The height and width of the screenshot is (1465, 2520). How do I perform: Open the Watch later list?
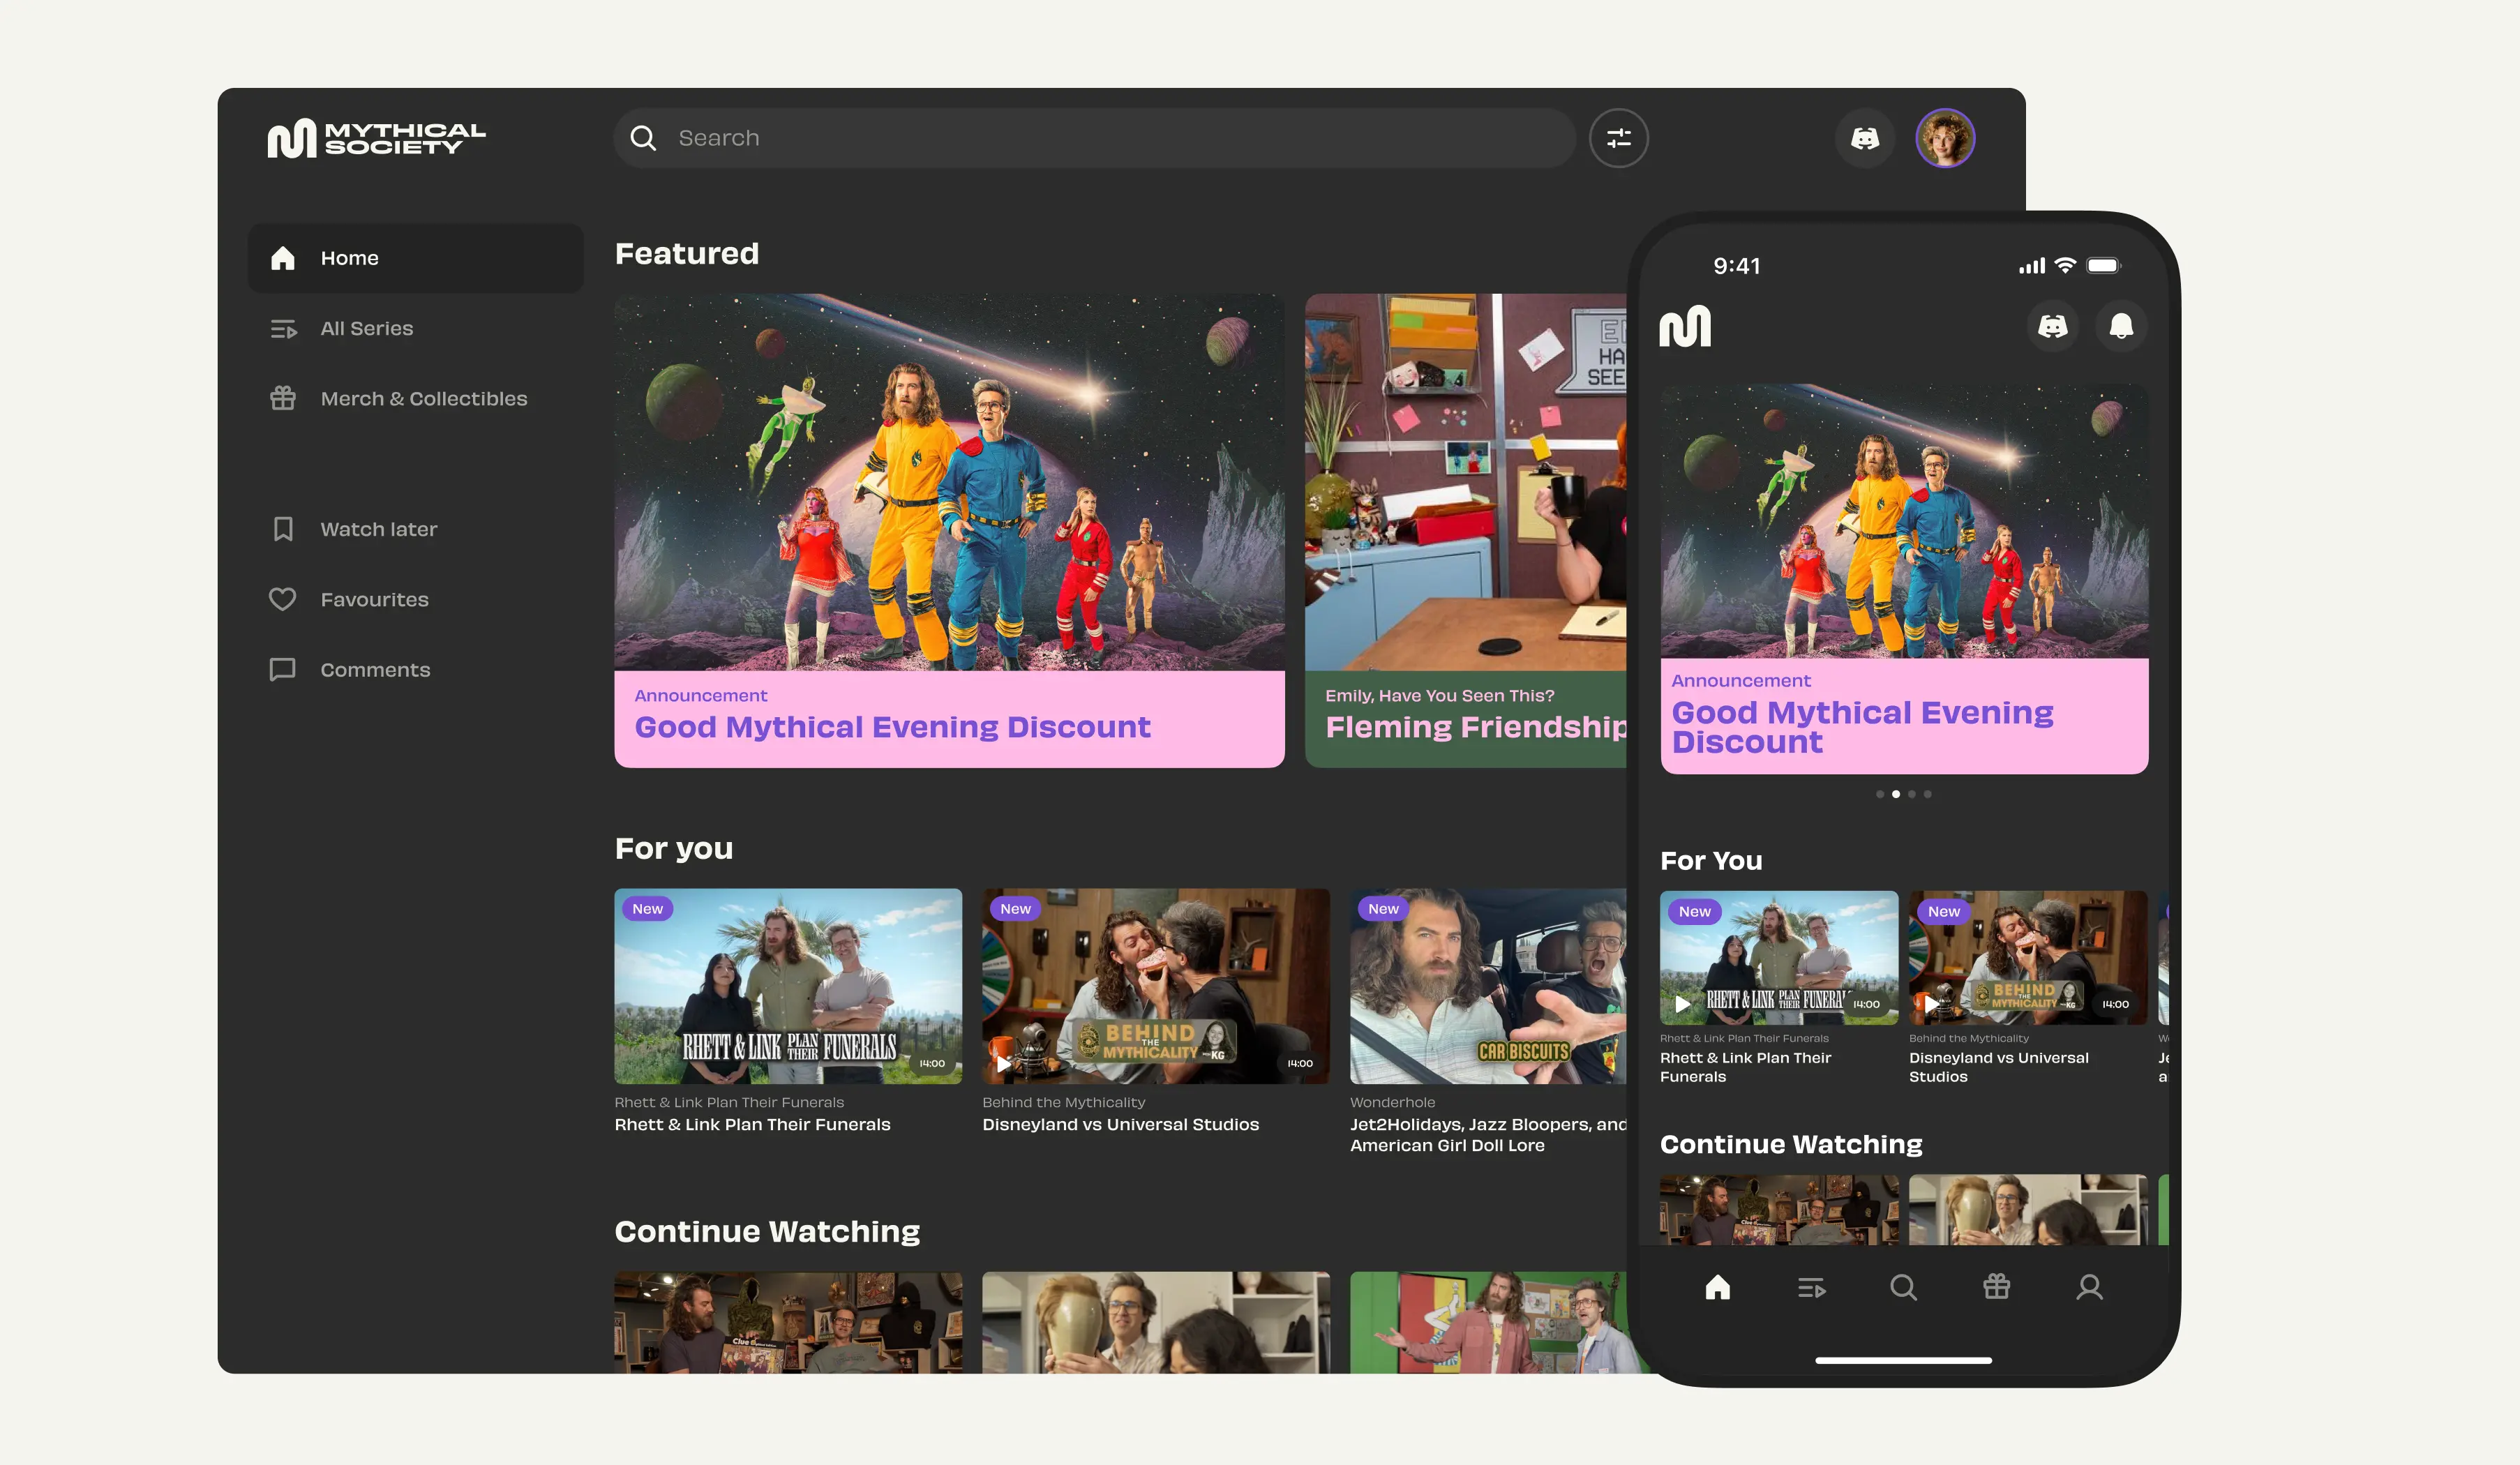pos(378,529)
